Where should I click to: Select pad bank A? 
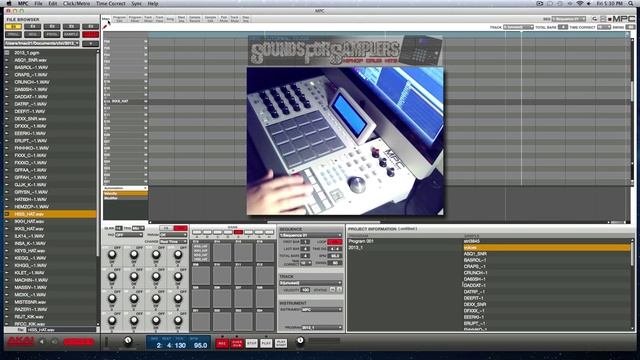pos(197,232)
